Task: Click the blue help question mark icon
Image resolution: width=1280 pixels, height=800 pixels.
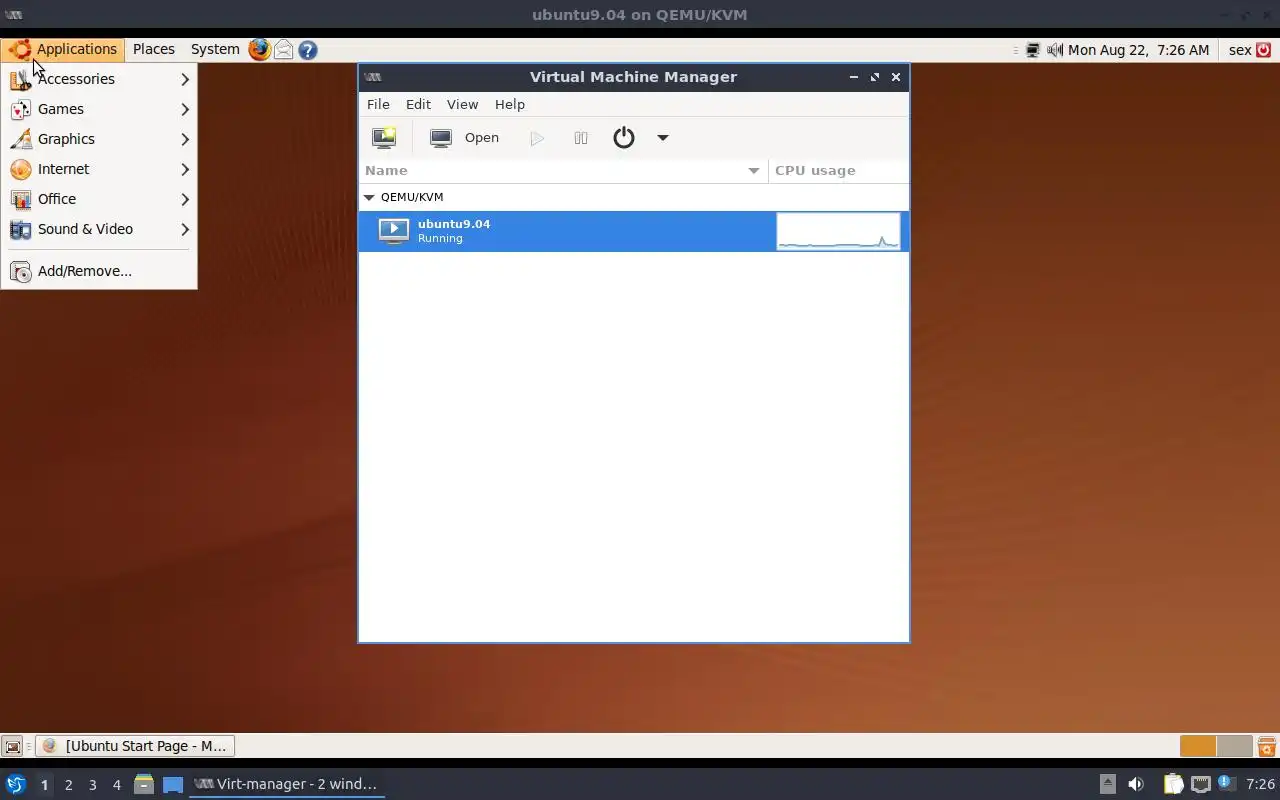Action: pyautogui.click(x=308, y=49)
